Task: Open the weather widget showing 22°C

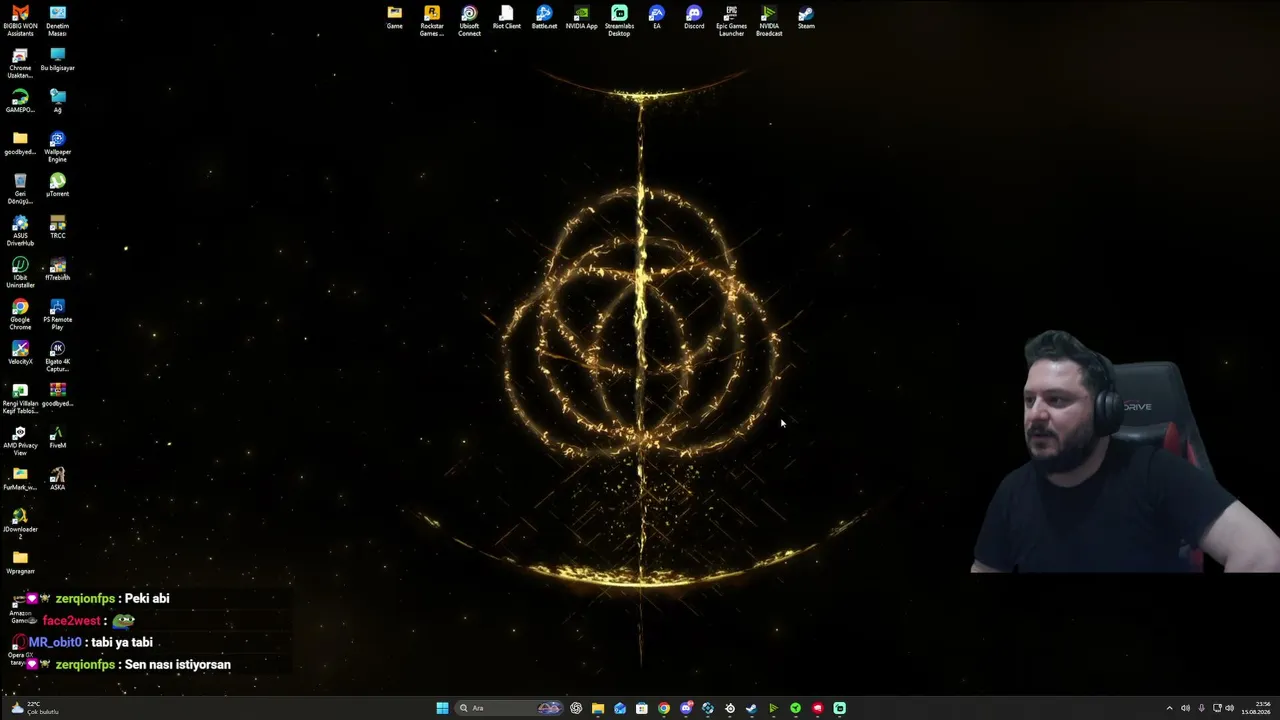Action: [x=34, y=708]
